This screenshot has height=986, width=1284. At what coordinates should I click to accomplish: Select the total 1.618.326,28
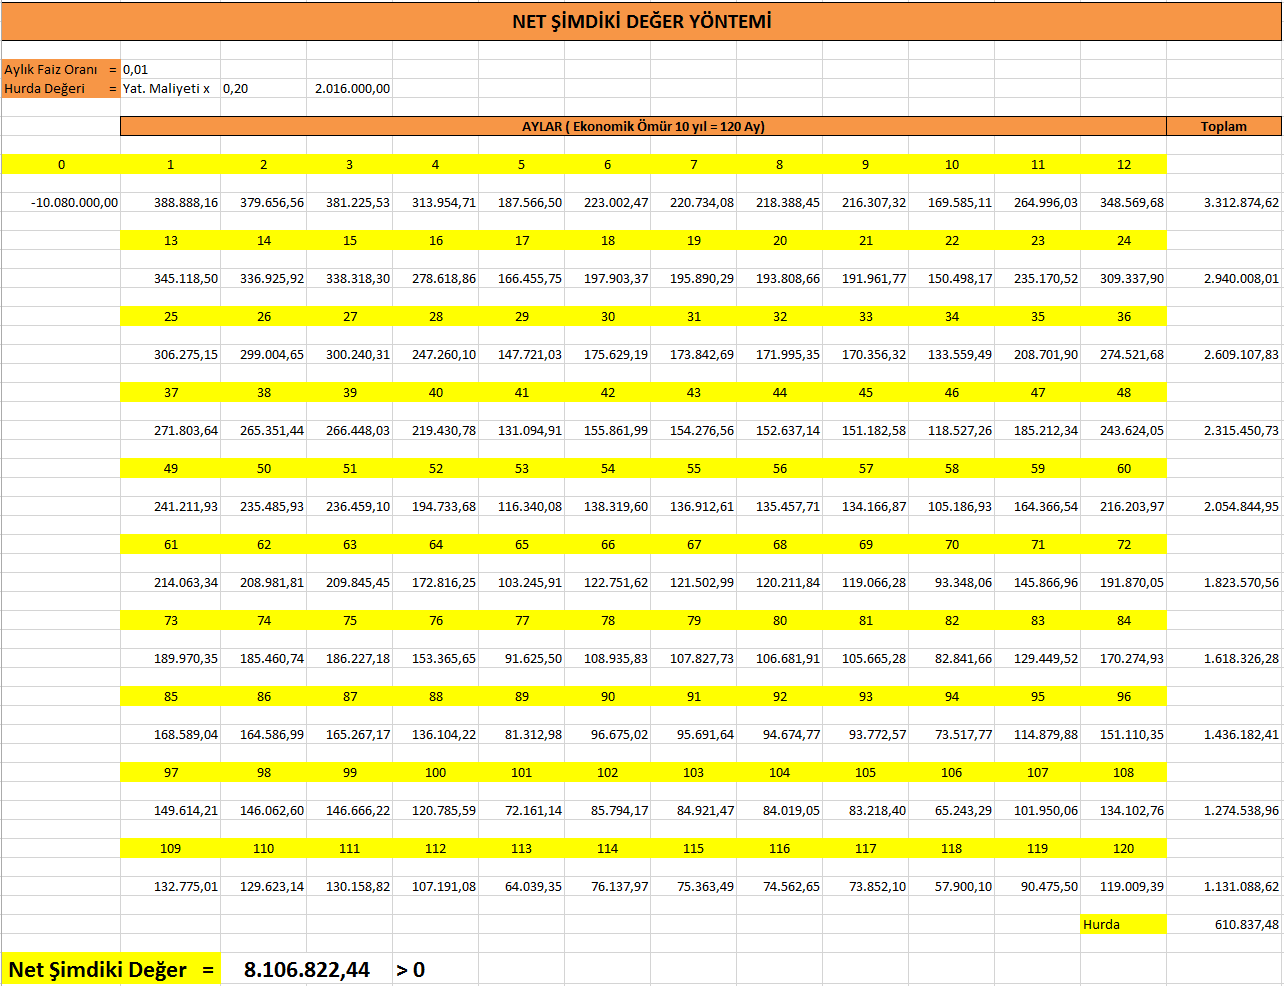pyautogui.click(x=1241, y=659)
